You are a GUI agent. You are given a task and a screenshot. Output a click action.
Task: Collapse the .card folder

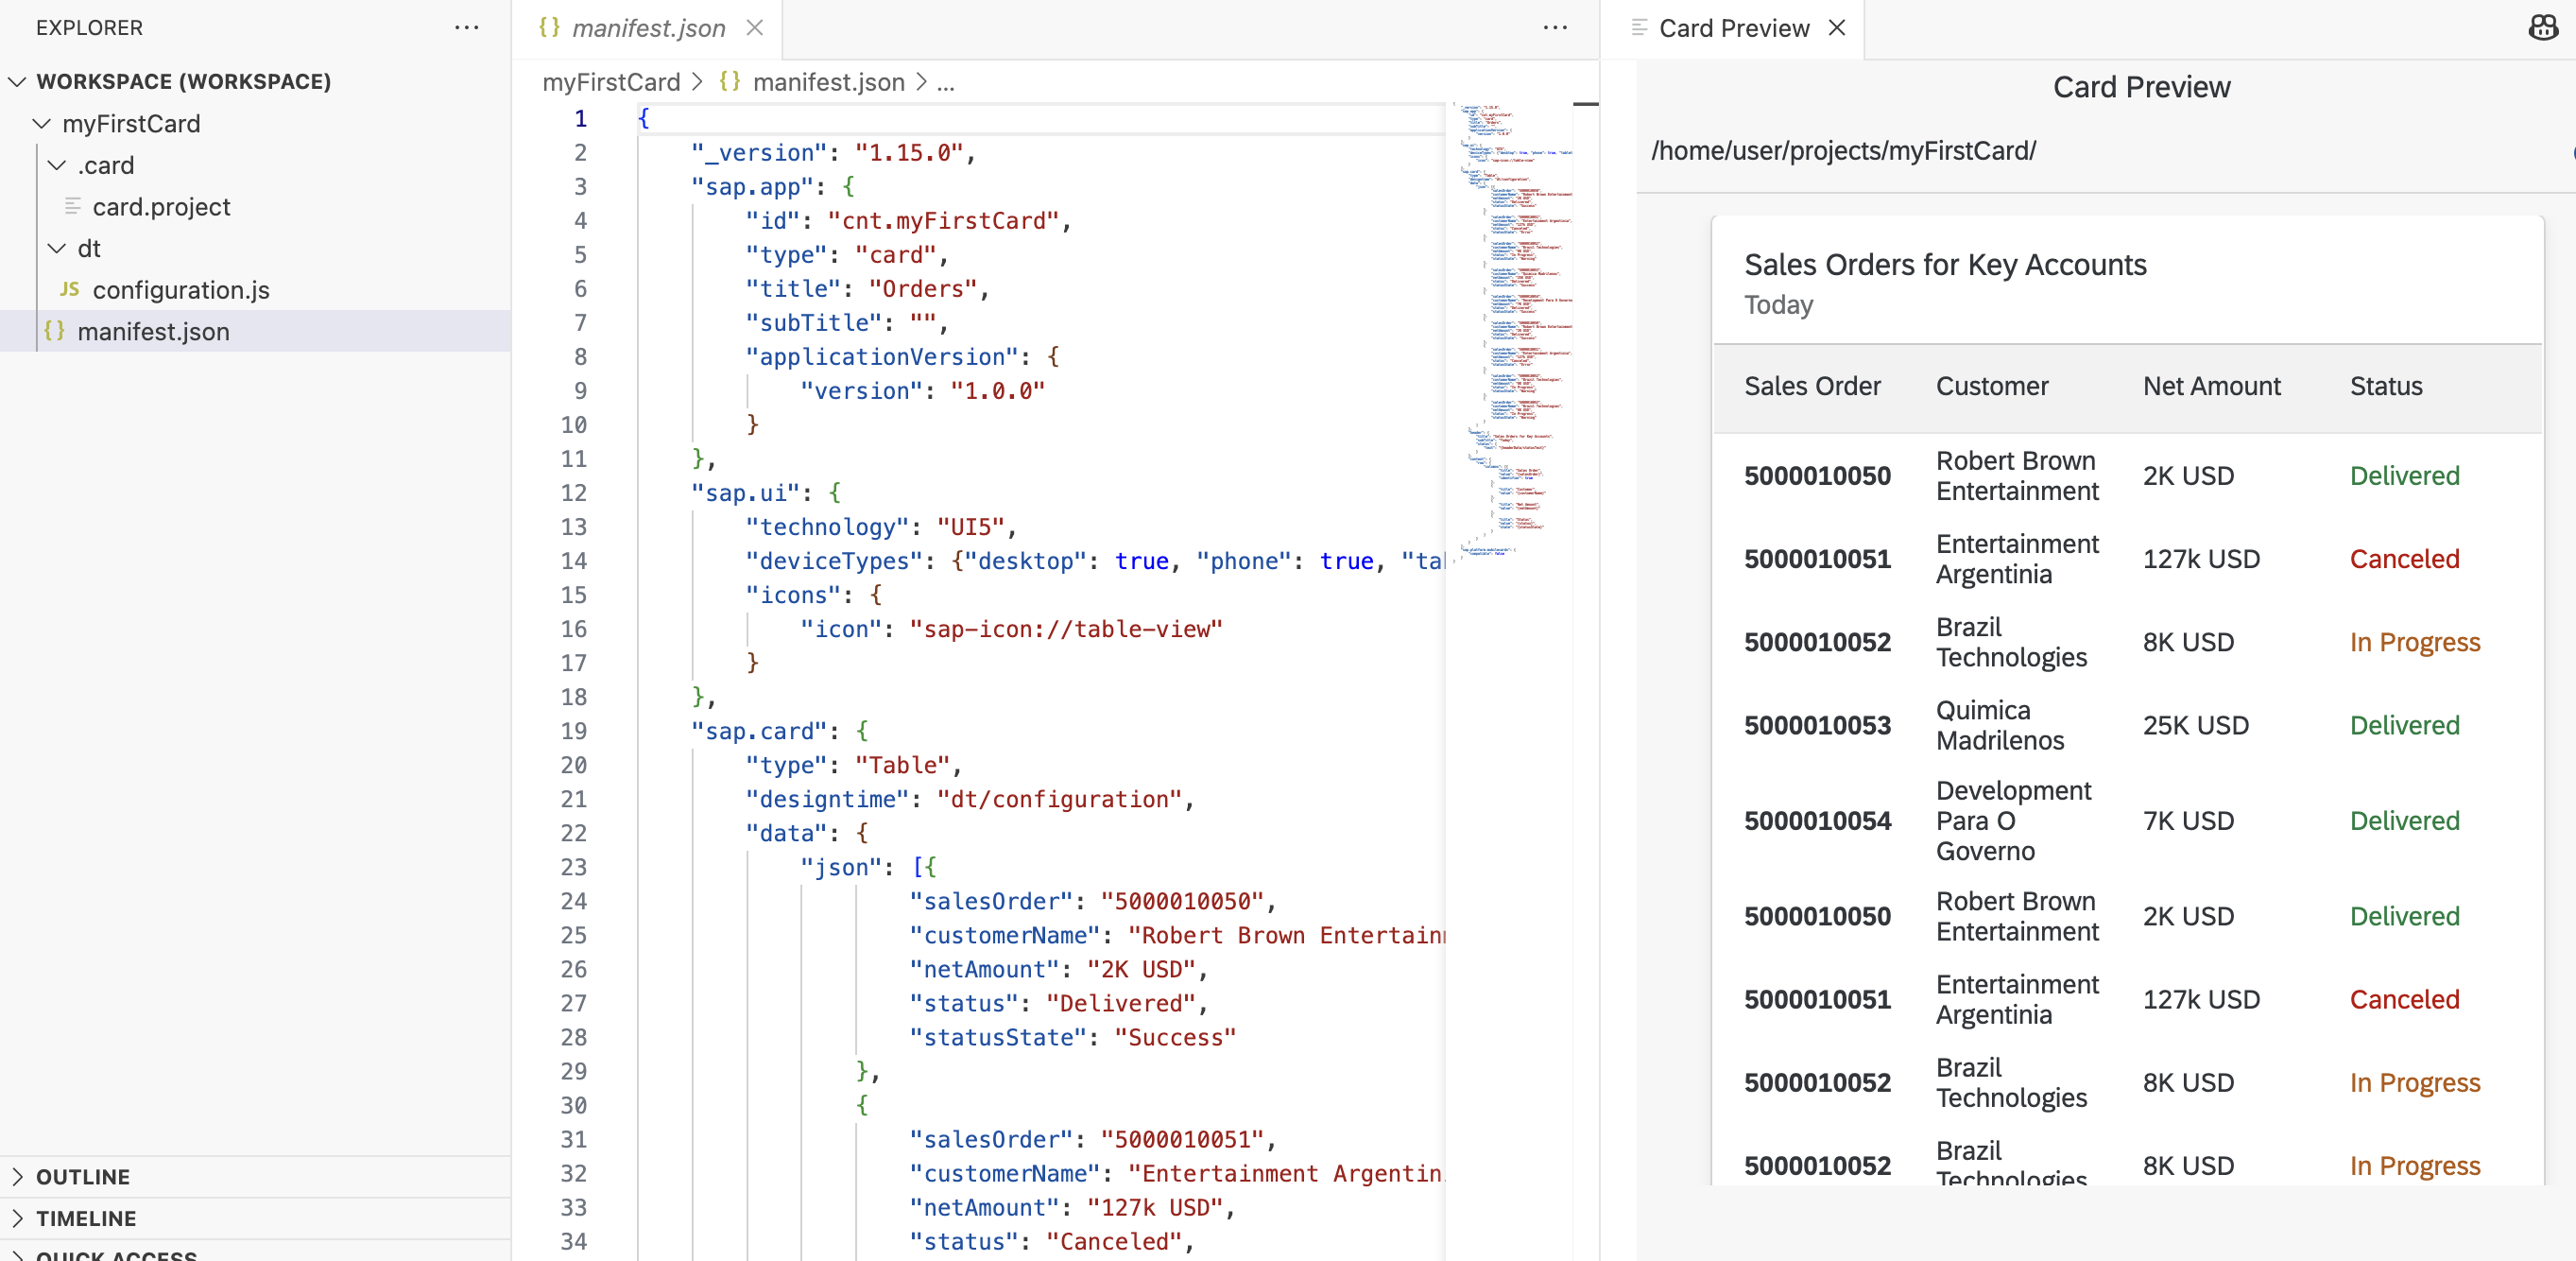(55, 165)
